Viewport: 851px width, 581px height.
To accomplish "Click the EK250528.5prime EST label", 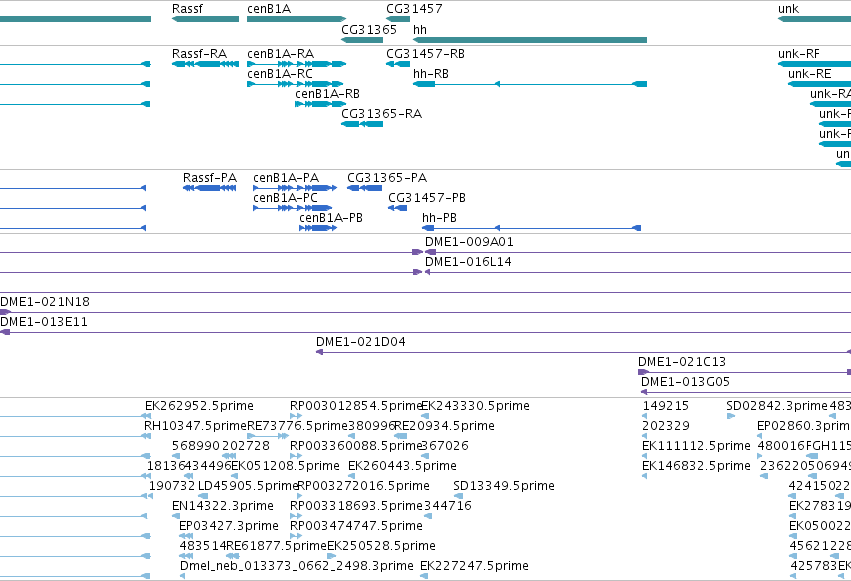I will pos(381,546).
